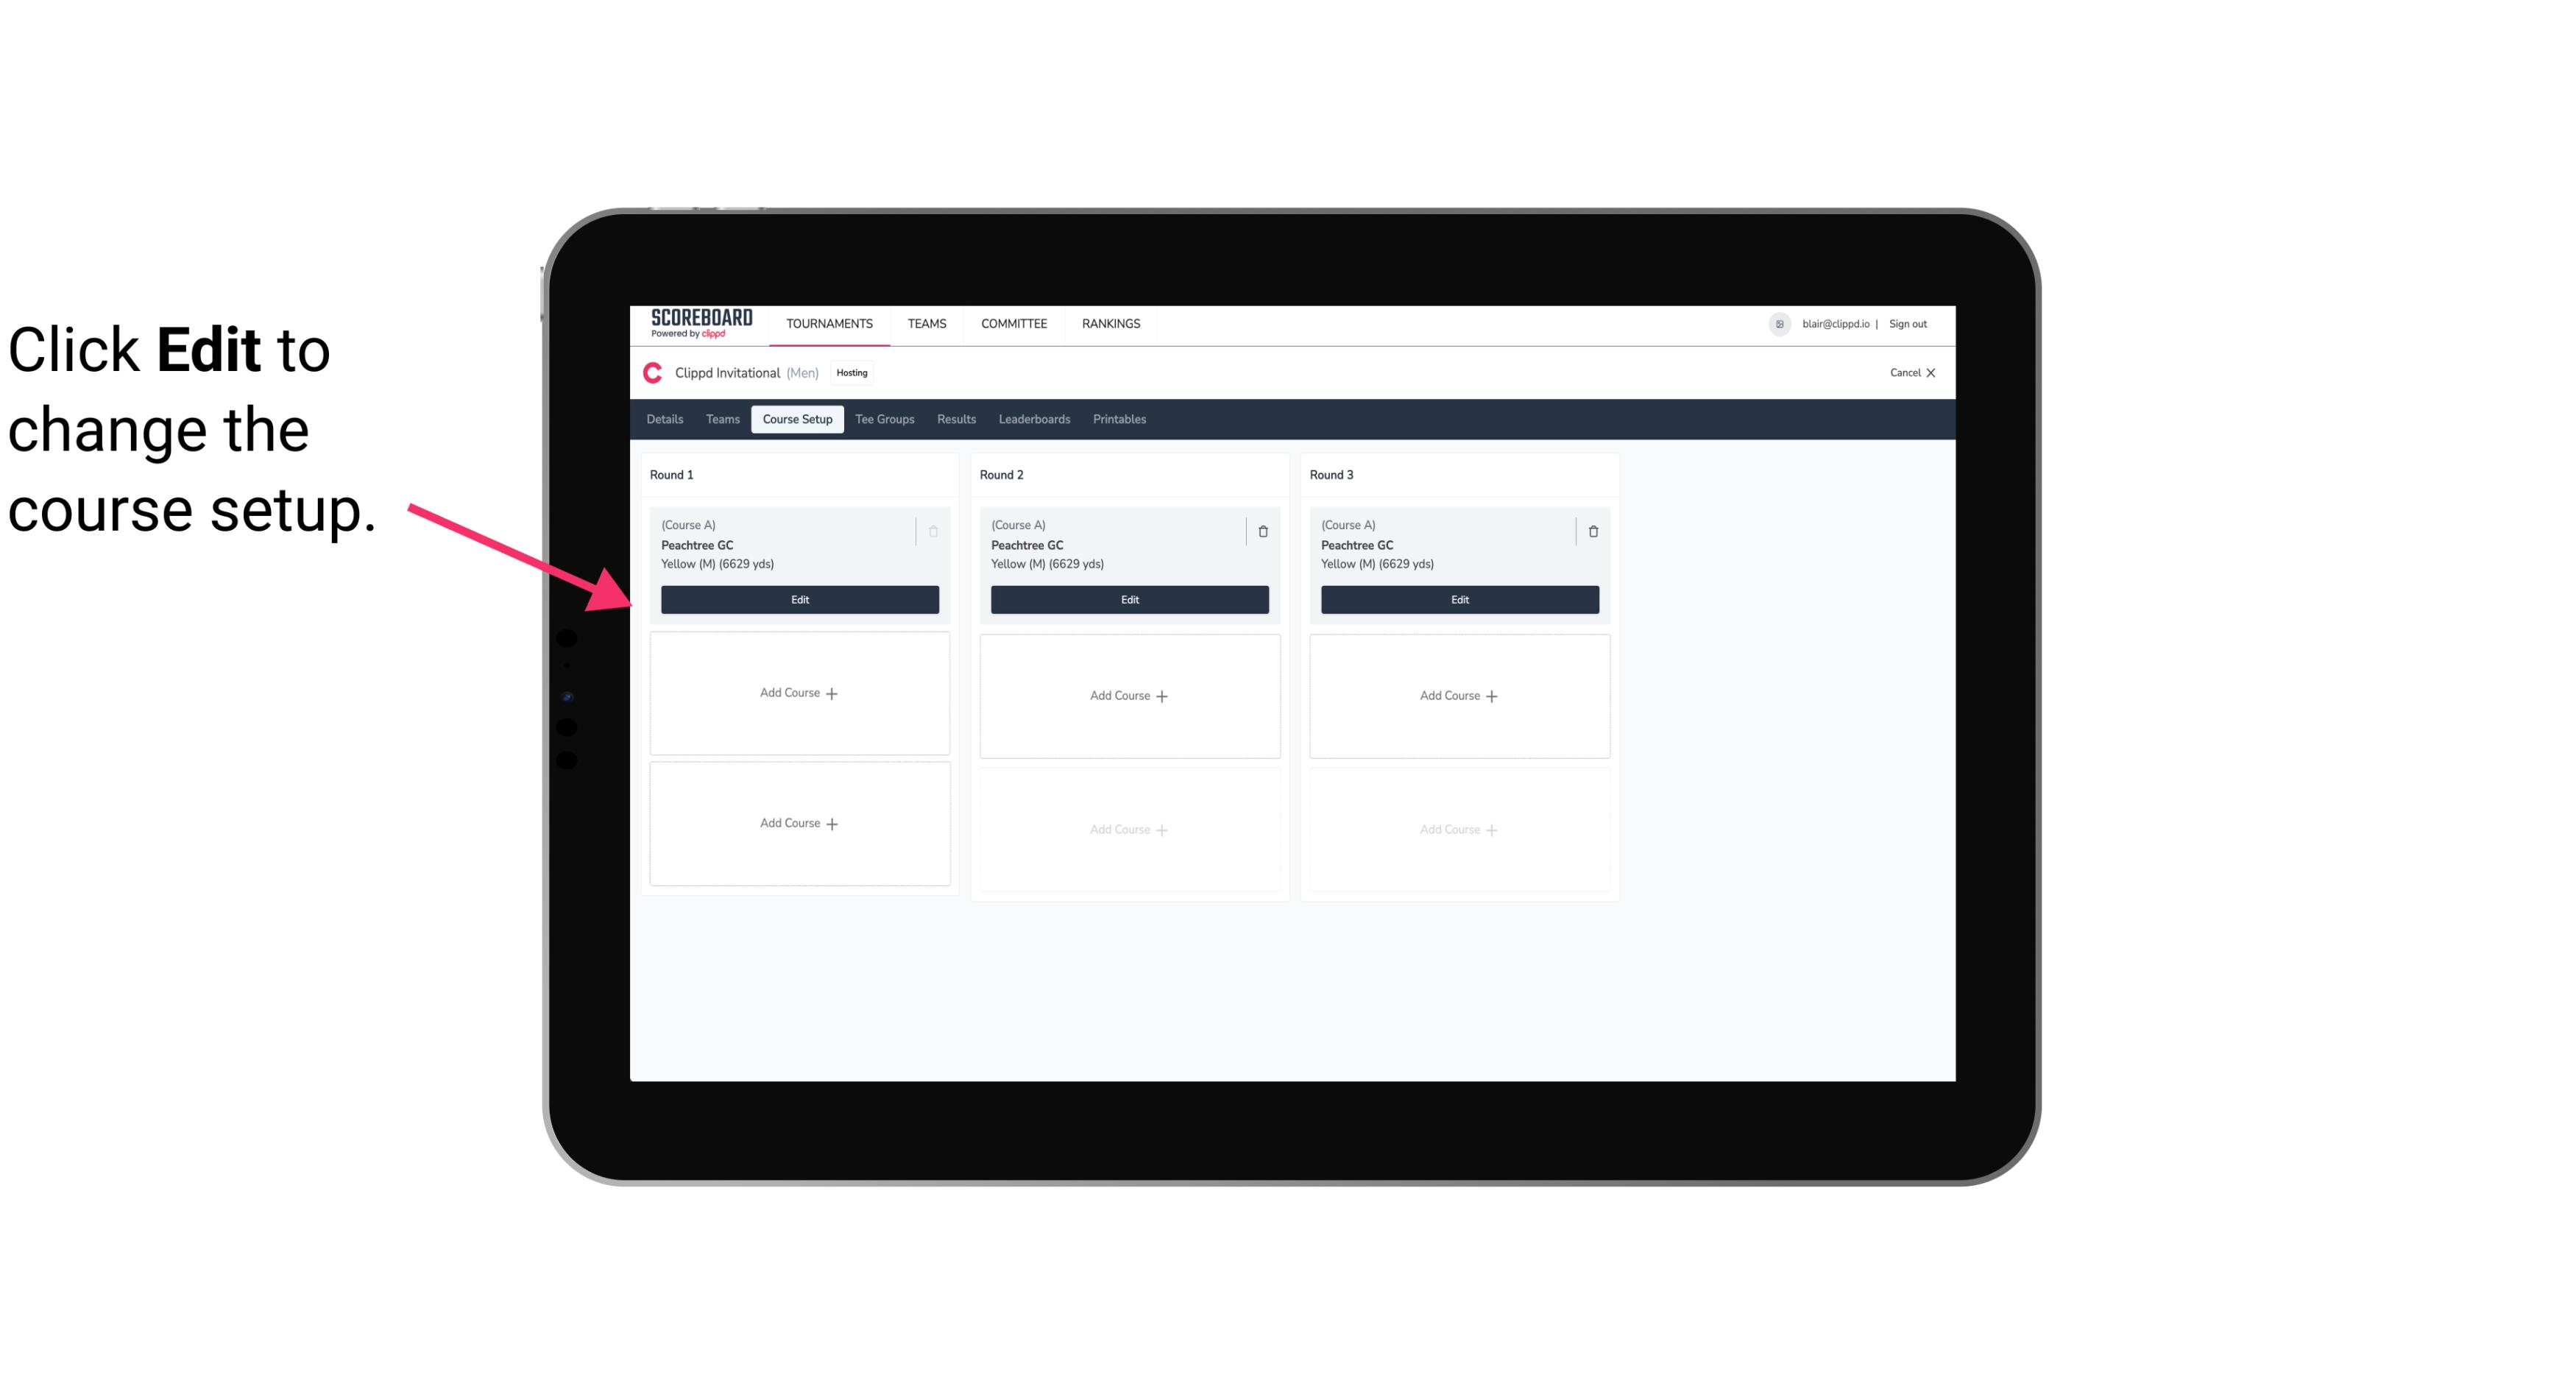Open the Details tab
Screen dimensions: 2576x1386
tap(667, 420)
